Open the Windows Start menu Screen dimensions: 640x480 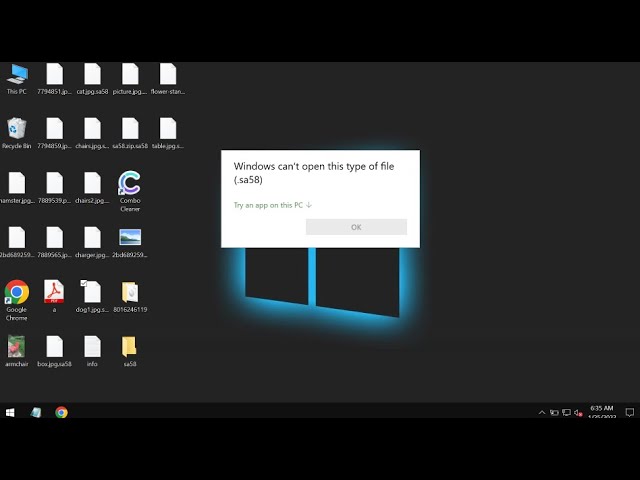[10, 412]
